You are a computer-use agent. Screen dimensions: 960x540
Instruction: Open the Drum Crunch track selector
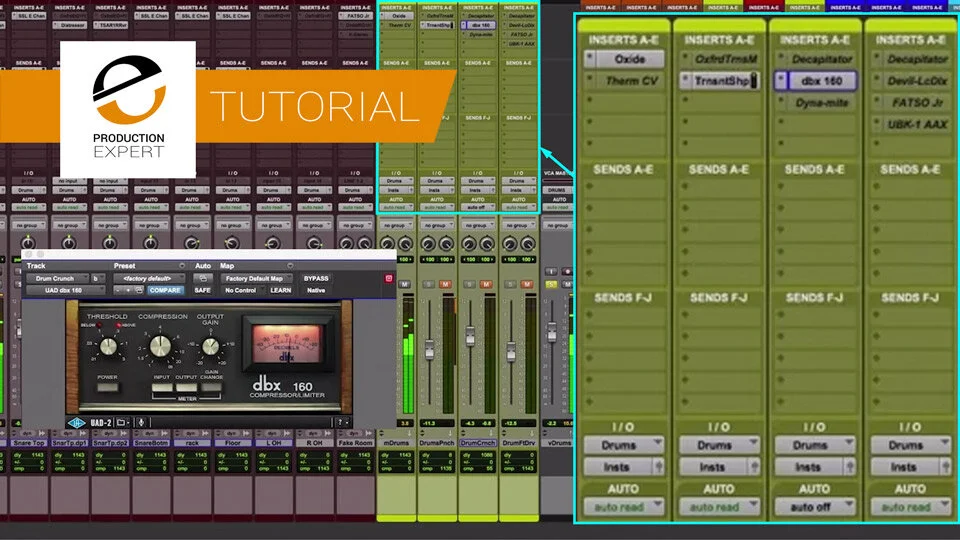[x=58, y=279]
